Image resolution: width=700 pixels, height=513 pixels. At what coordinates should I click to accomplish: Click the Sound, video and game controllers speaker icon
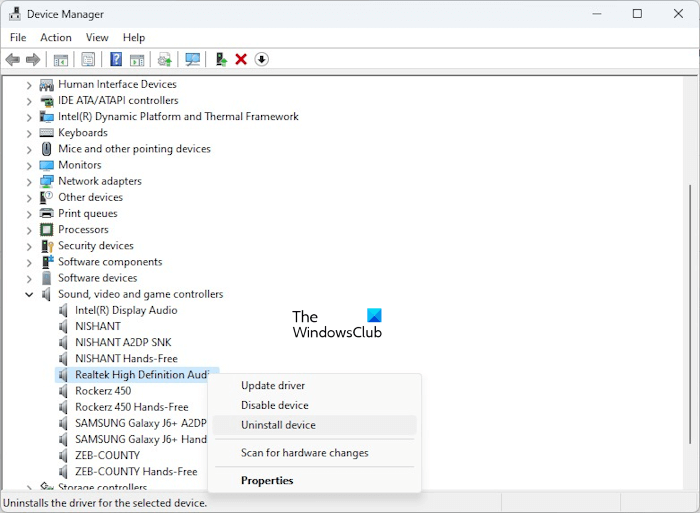pyautogui.click(x=46, y=294)
